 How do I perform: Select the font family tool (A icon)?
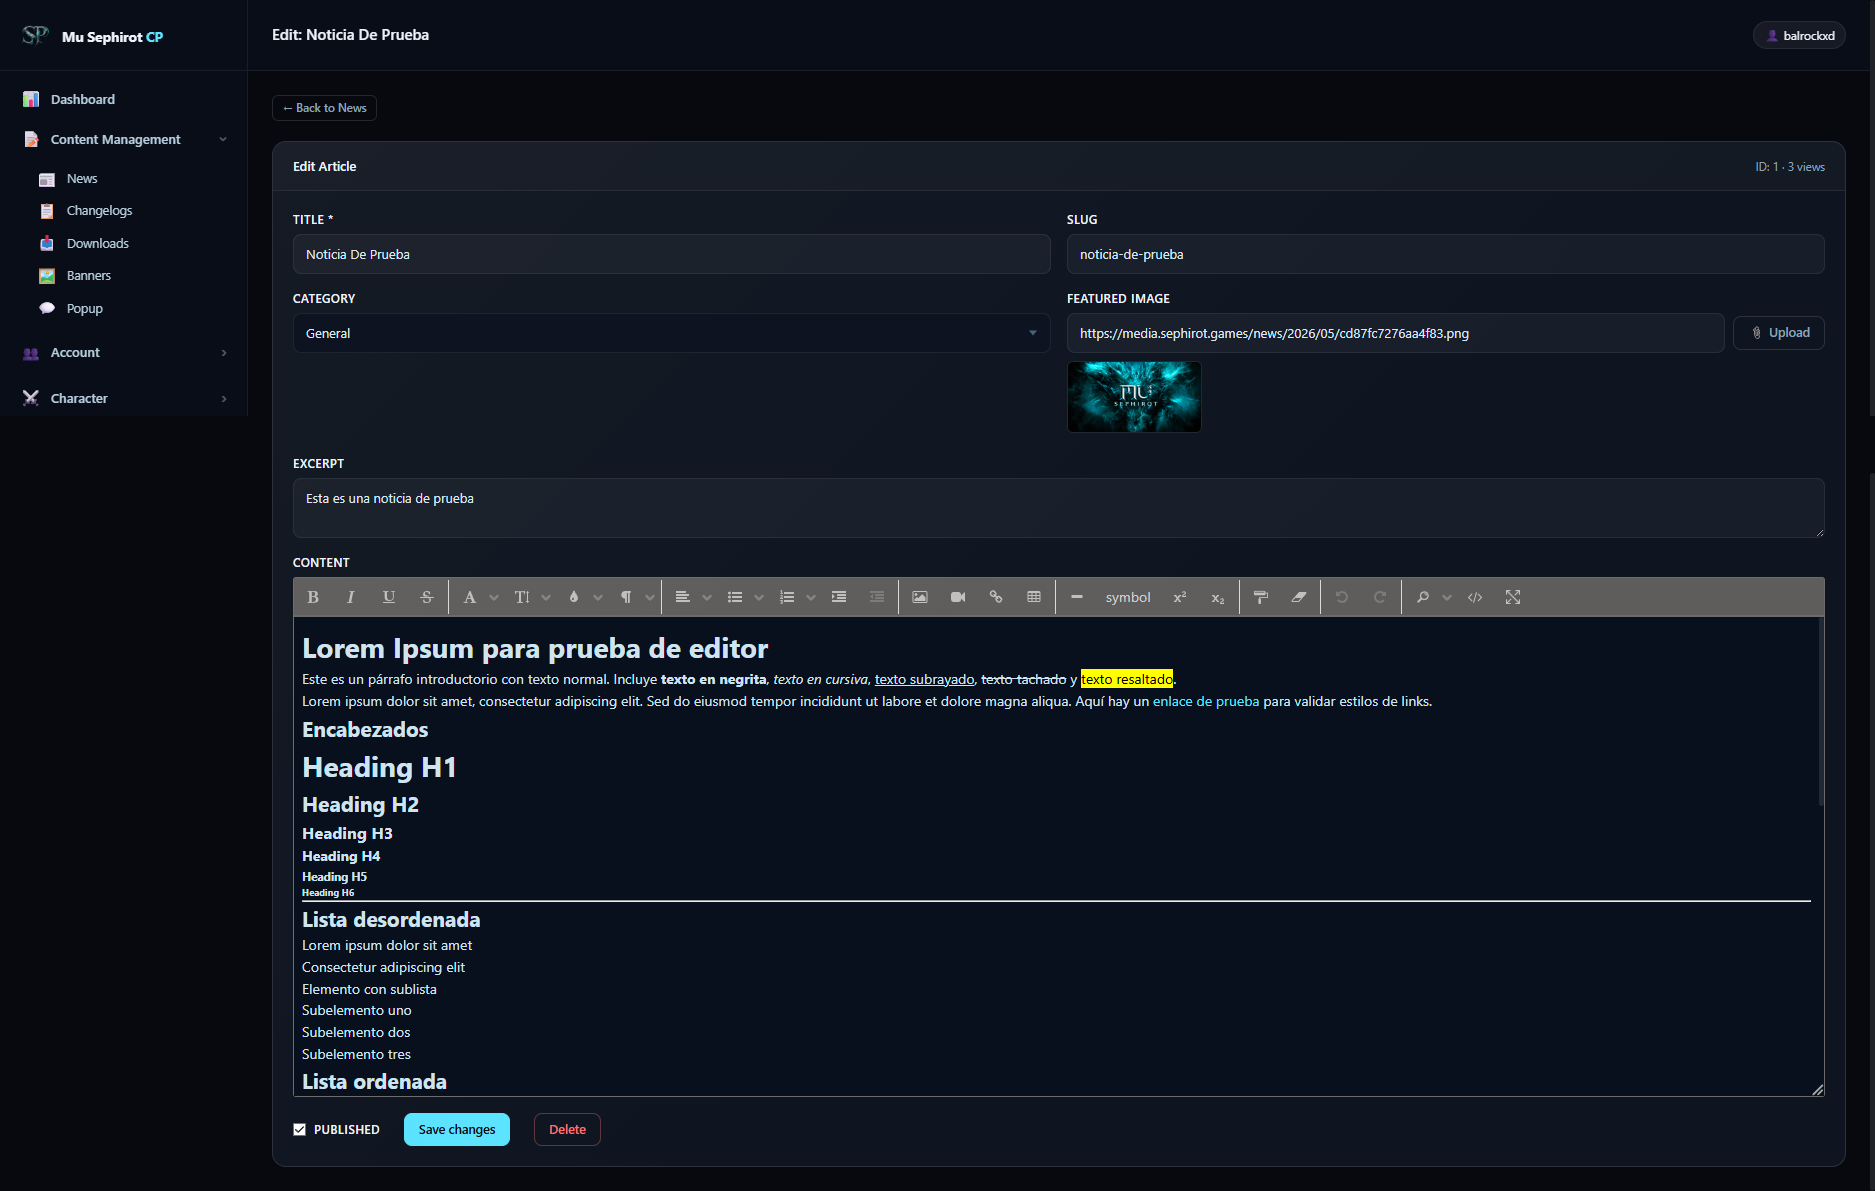click(x=469, y=597)
